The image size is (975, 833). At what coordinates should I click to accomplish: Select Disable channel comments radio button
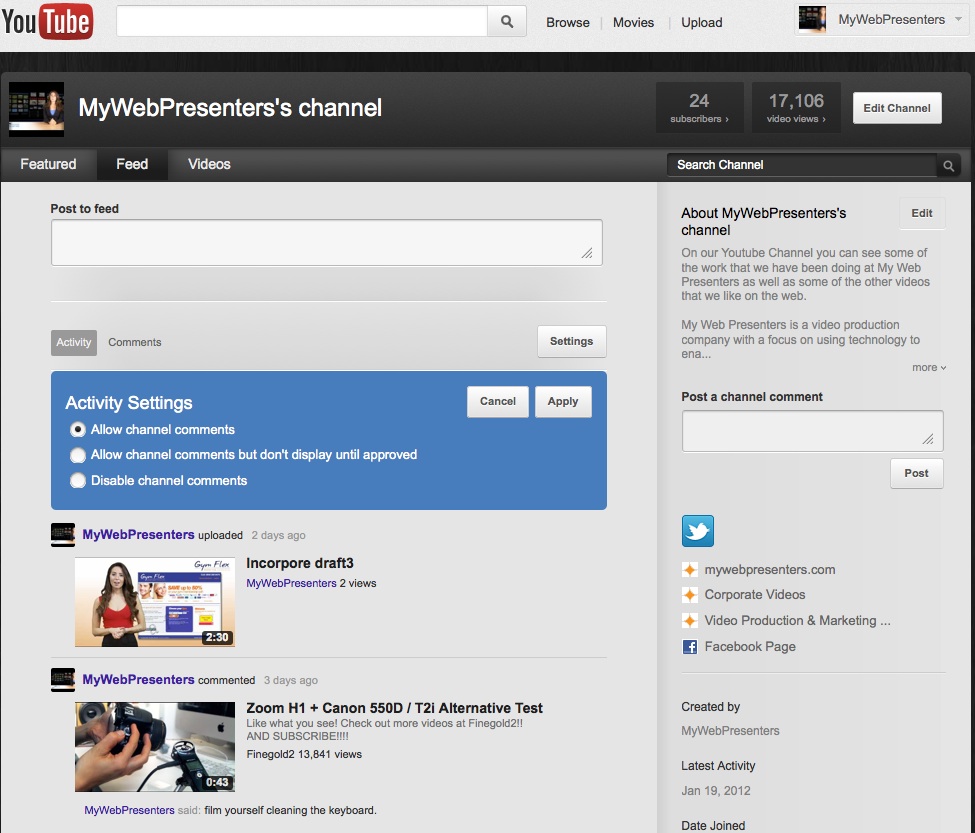click(x=78, y=481)
